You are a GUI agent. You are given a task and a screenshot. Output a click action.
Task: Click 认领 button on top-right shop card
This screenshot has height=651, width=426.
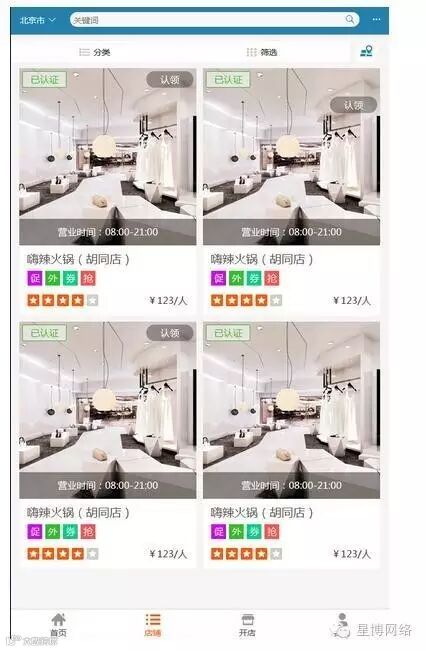pyautogui.click(x=353, y=105)
